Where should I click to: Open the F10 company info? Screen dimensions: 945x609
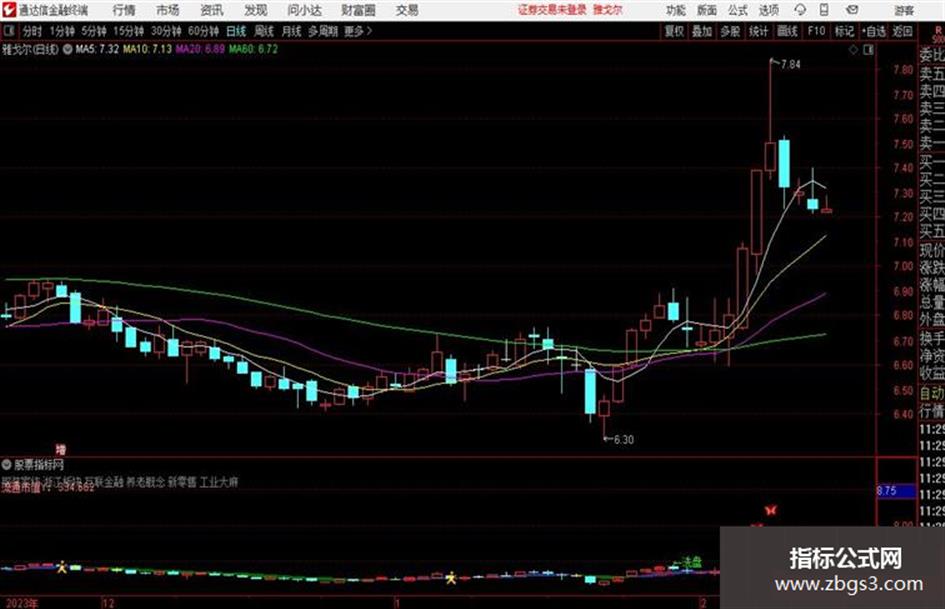click(x=817, y=31)
